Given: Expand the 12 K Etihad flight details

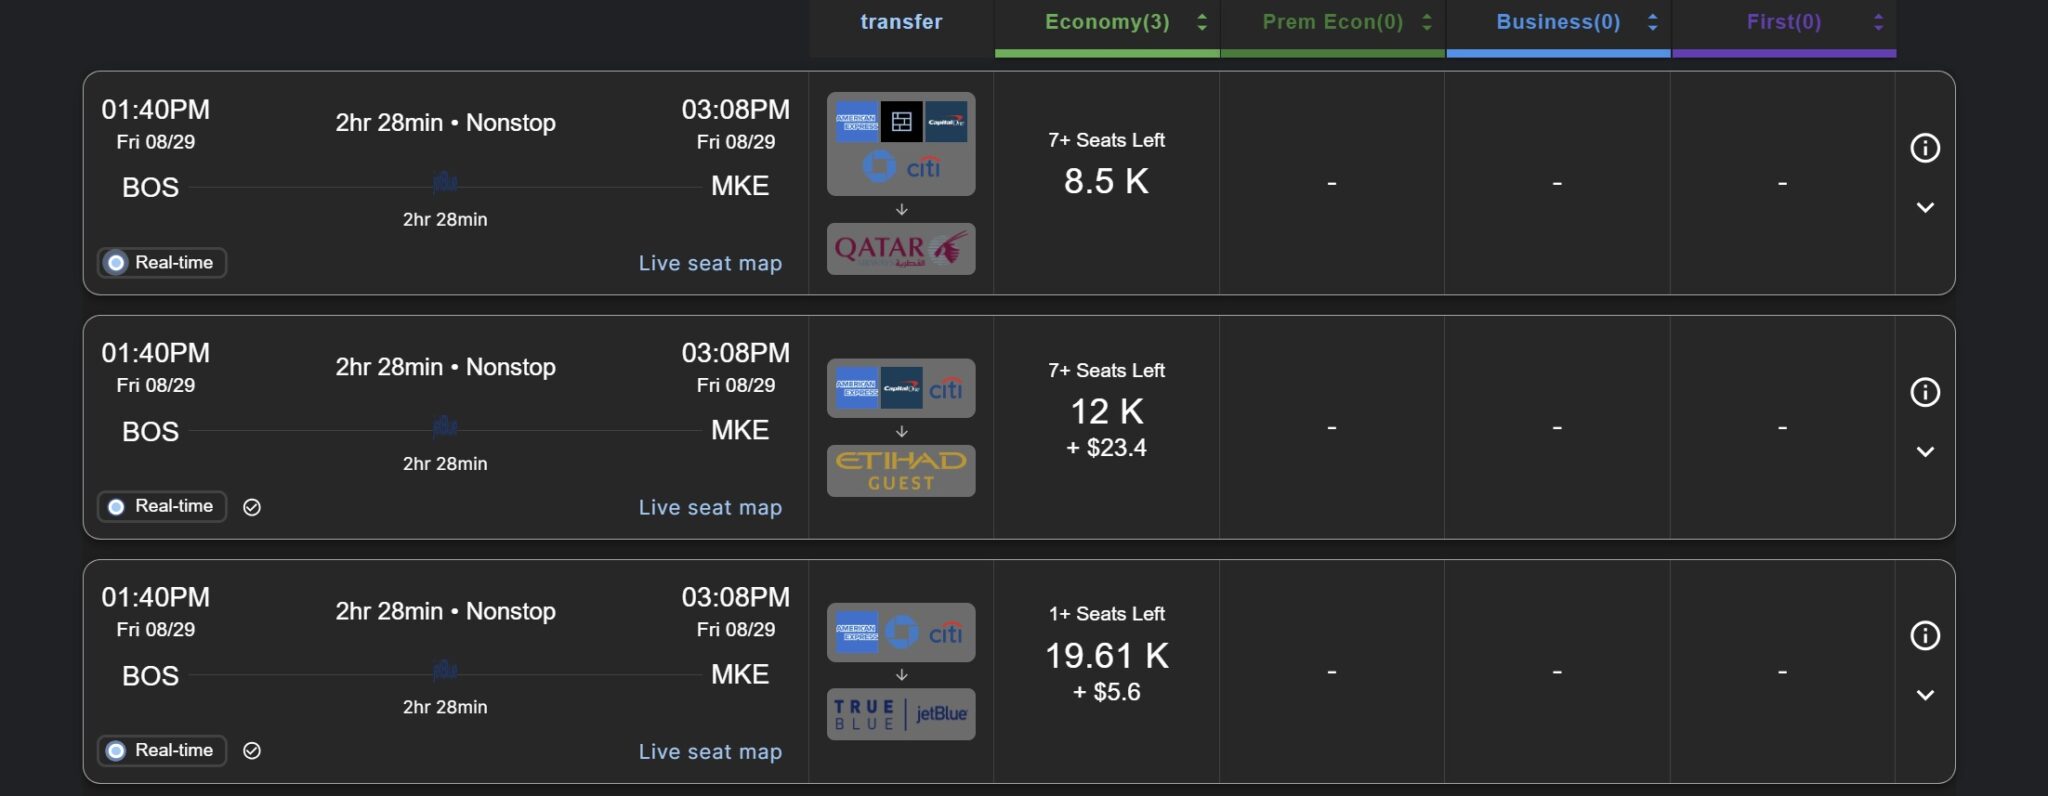Looking at the screenshot, I should point(1925,452).
